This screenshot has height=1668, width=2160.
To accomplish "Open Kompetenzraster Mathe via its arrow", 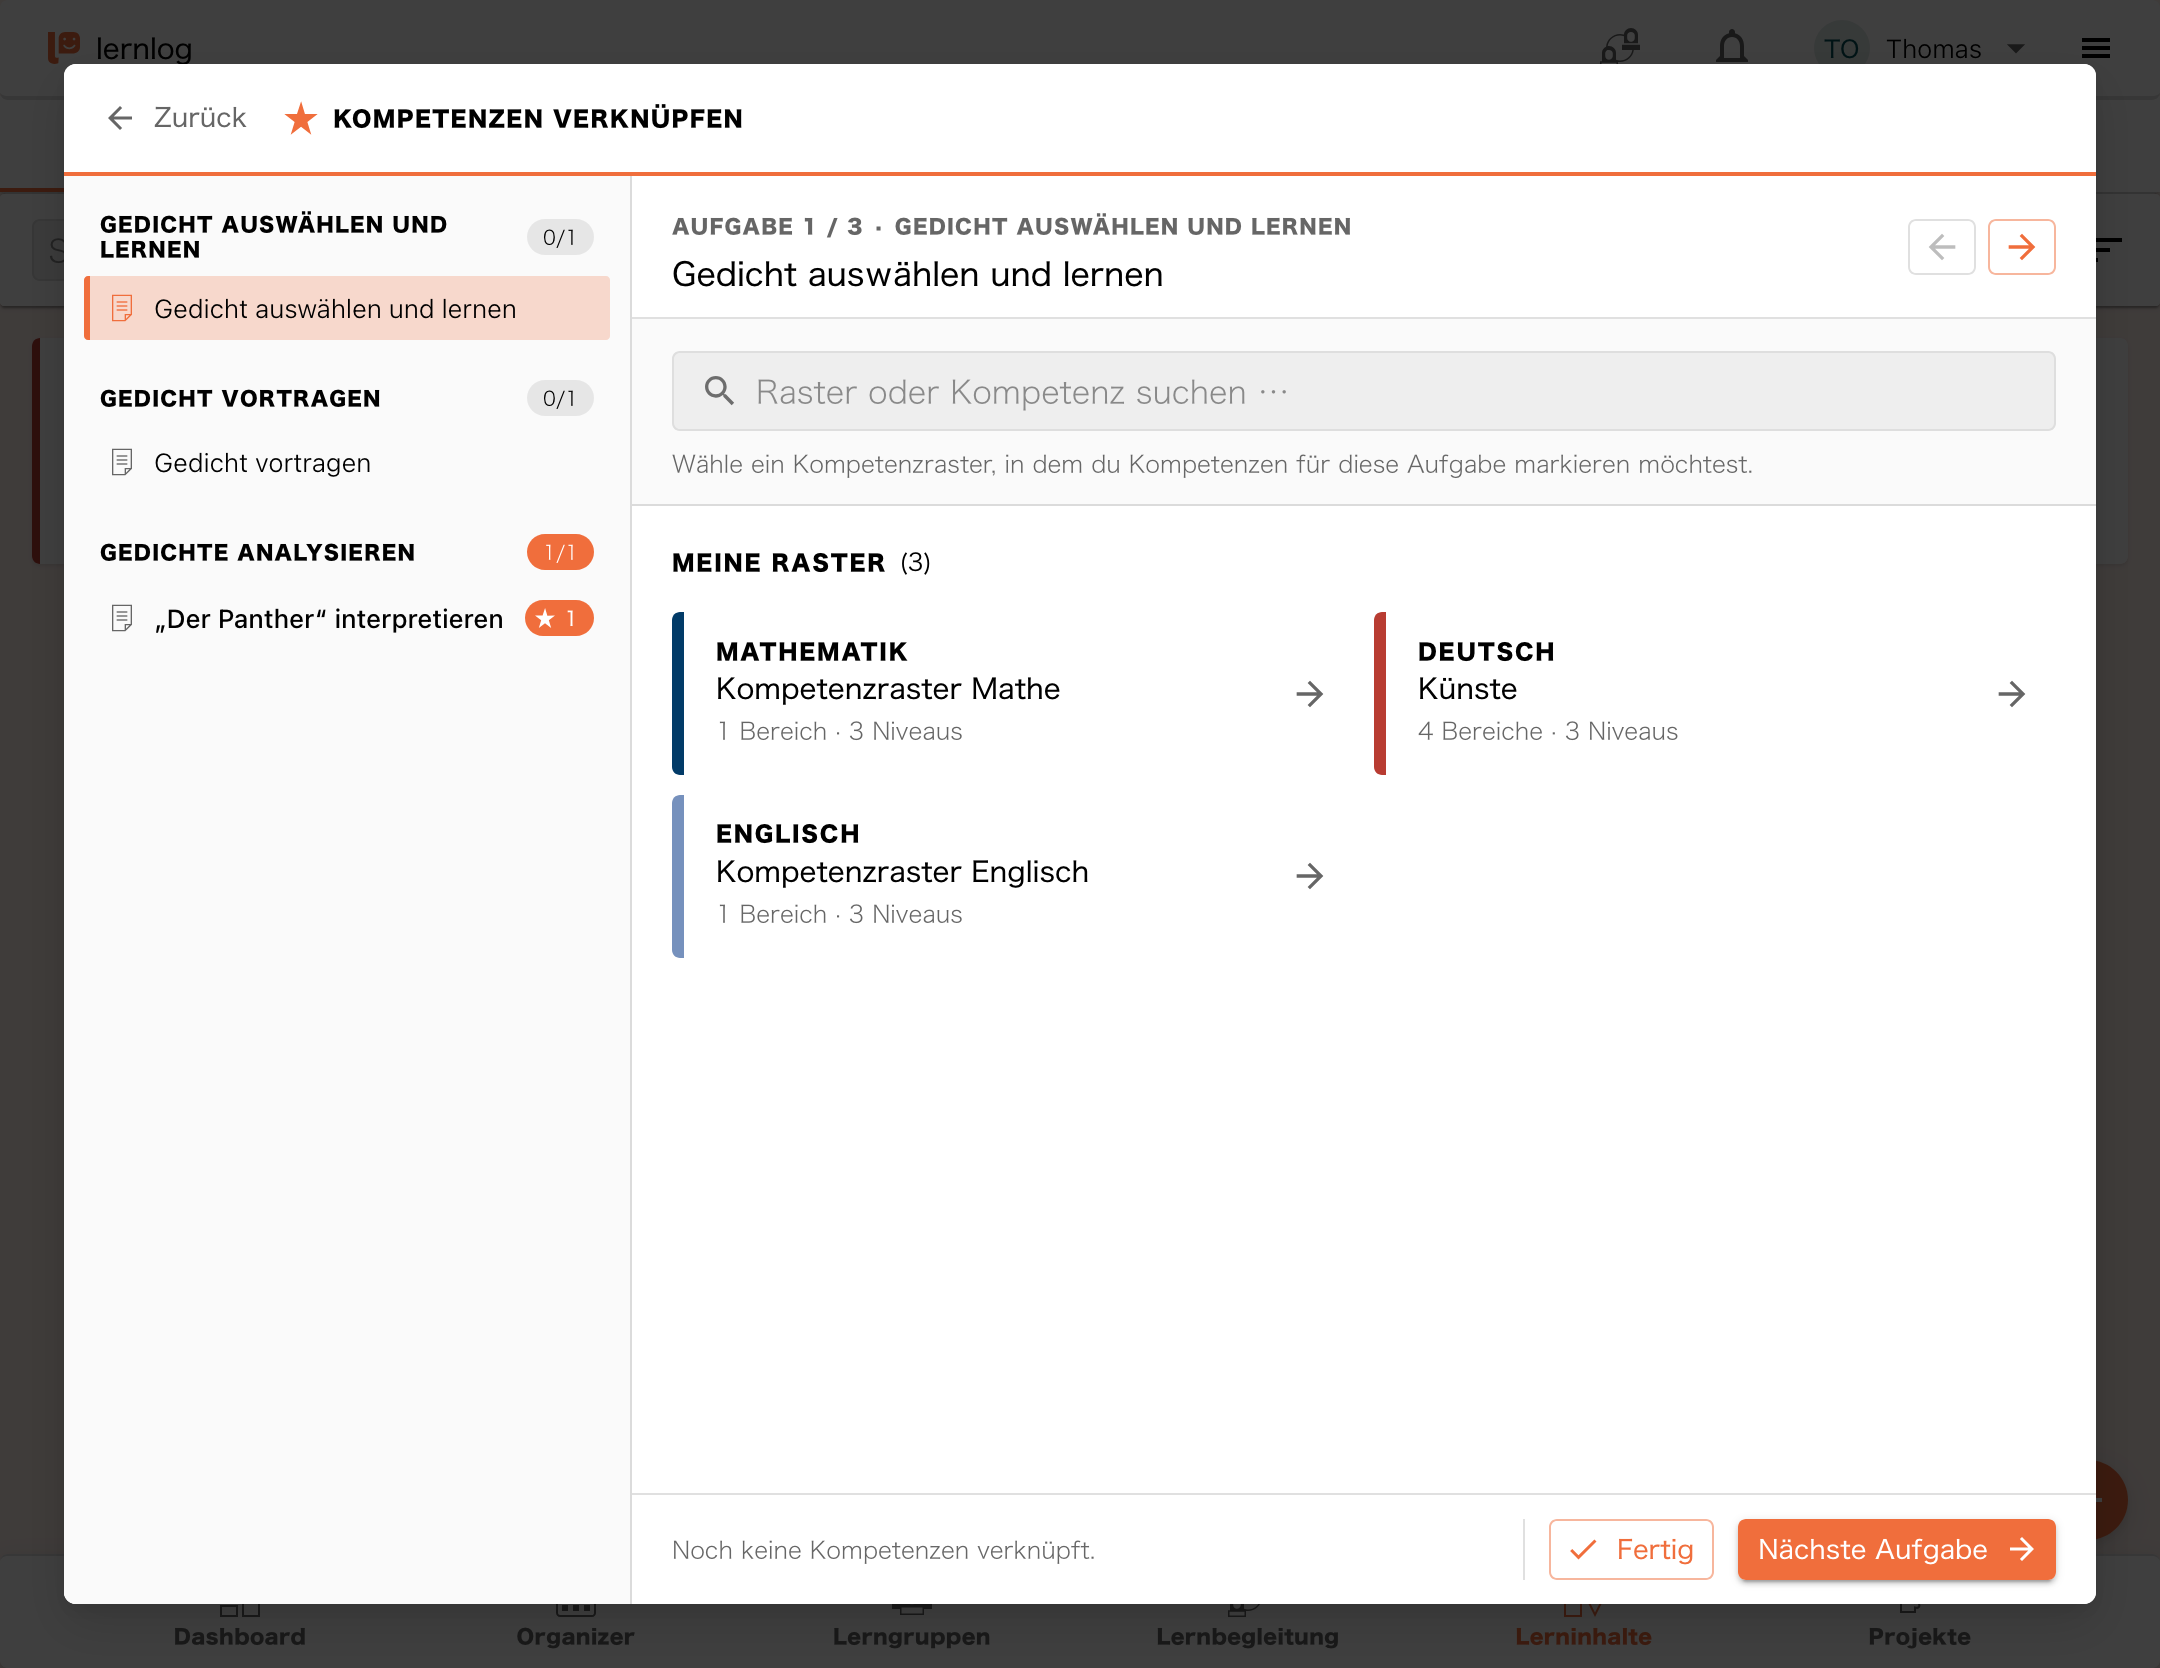I will tap(1309, 694).
